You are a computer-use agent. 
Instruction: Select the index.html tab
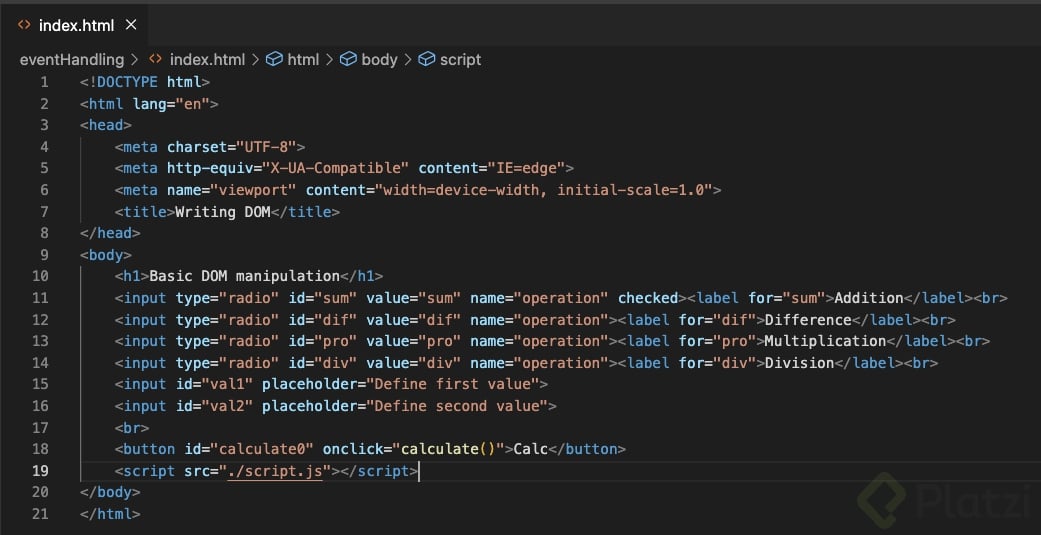point(74,25)
